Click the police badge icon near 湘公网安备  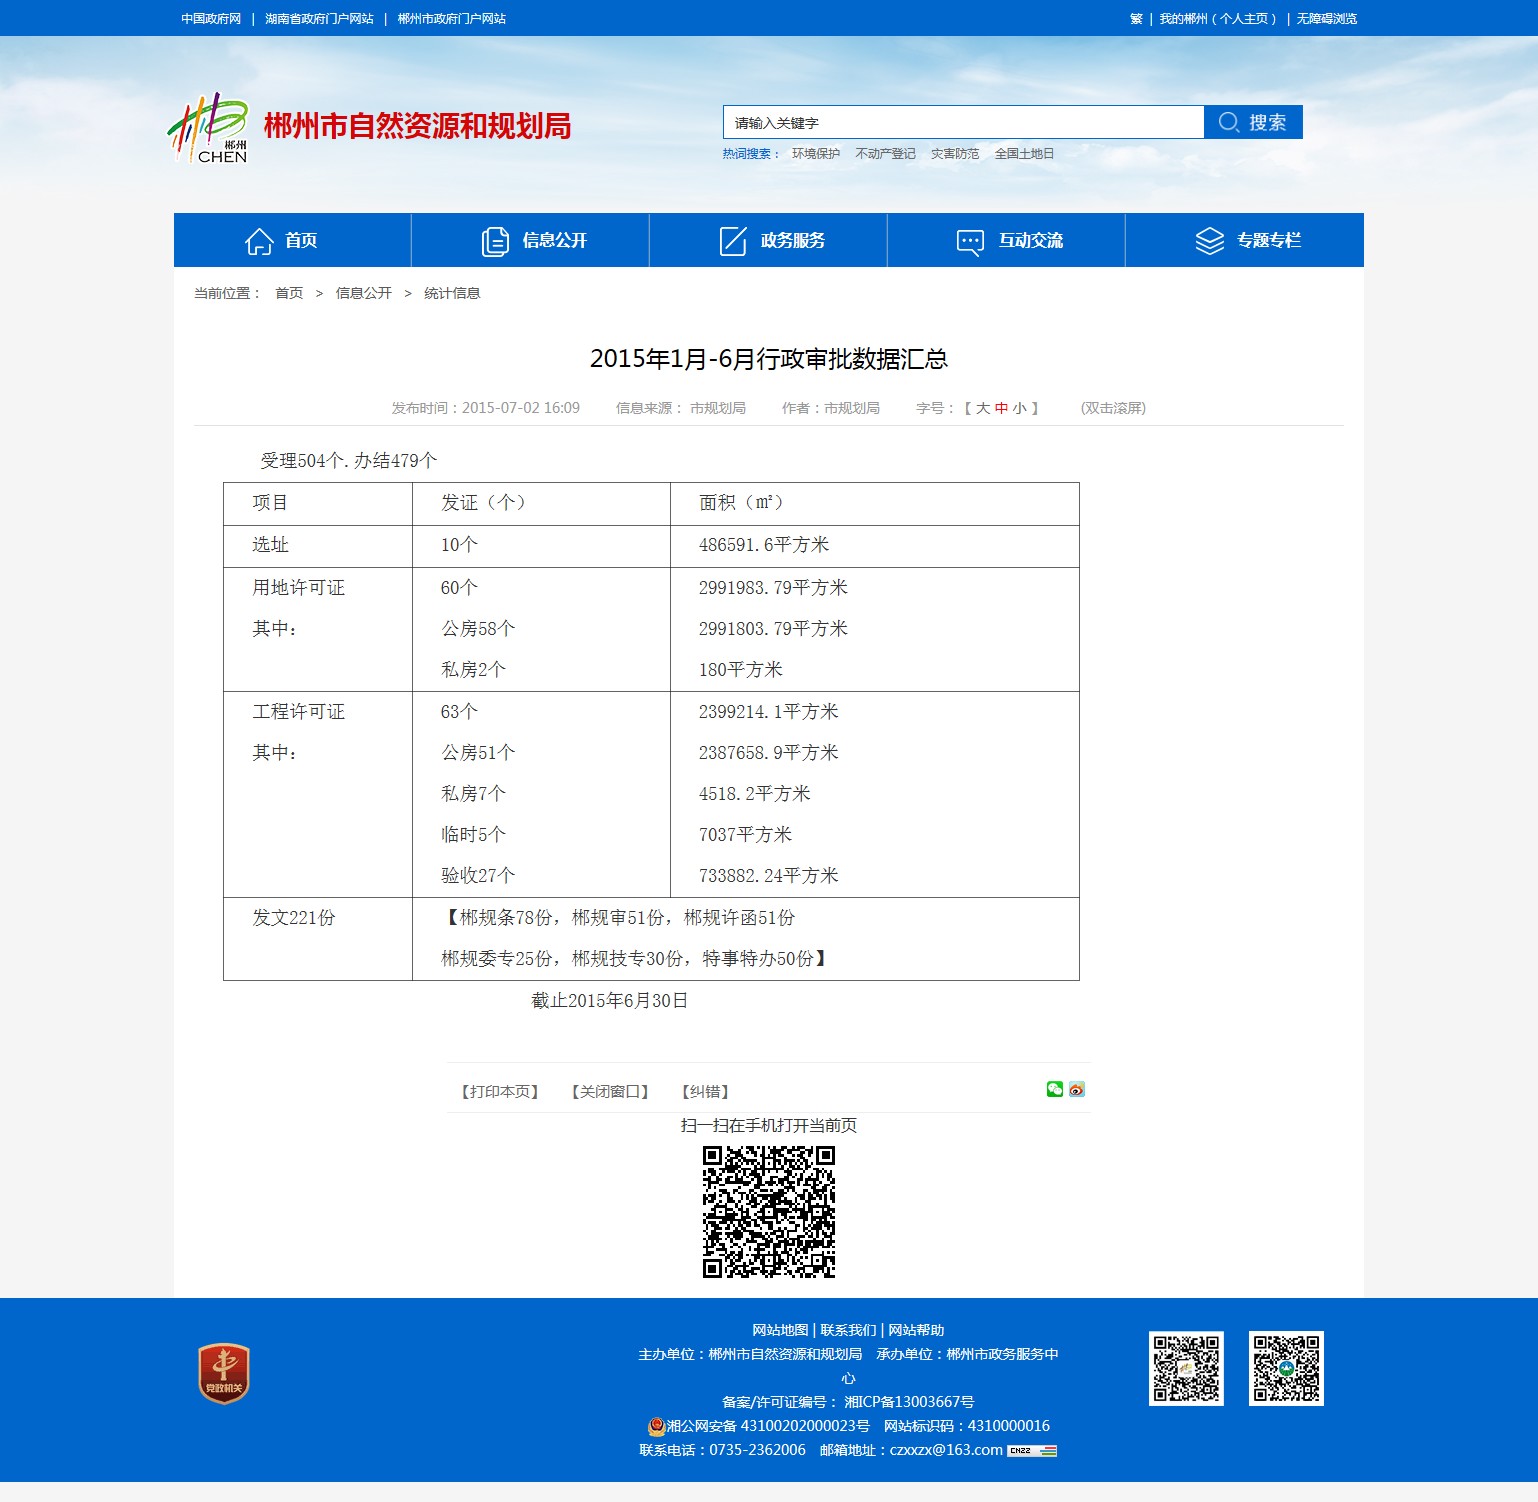click(x=656, y=1426)
